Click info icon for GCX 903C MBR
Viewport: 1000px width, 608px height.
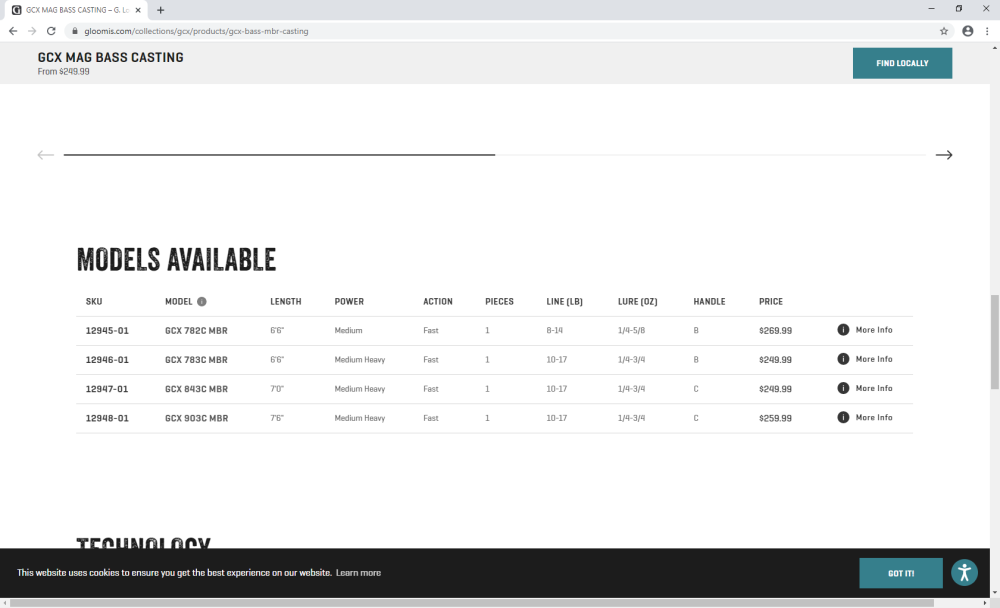tap(843, 417)
